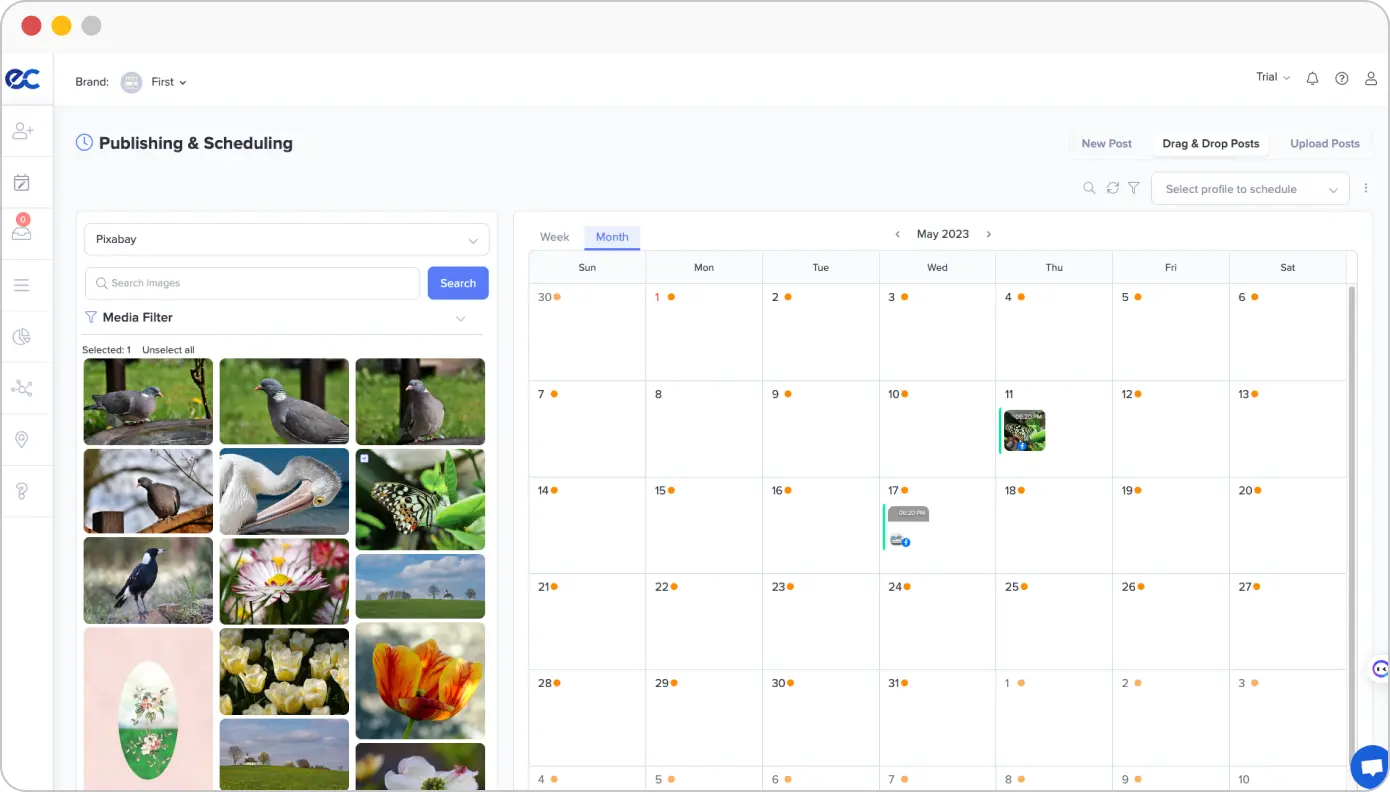Open the add-user icon at sidebar top
The height and width of the screenshot is (792, 1390).
(27, 130)
